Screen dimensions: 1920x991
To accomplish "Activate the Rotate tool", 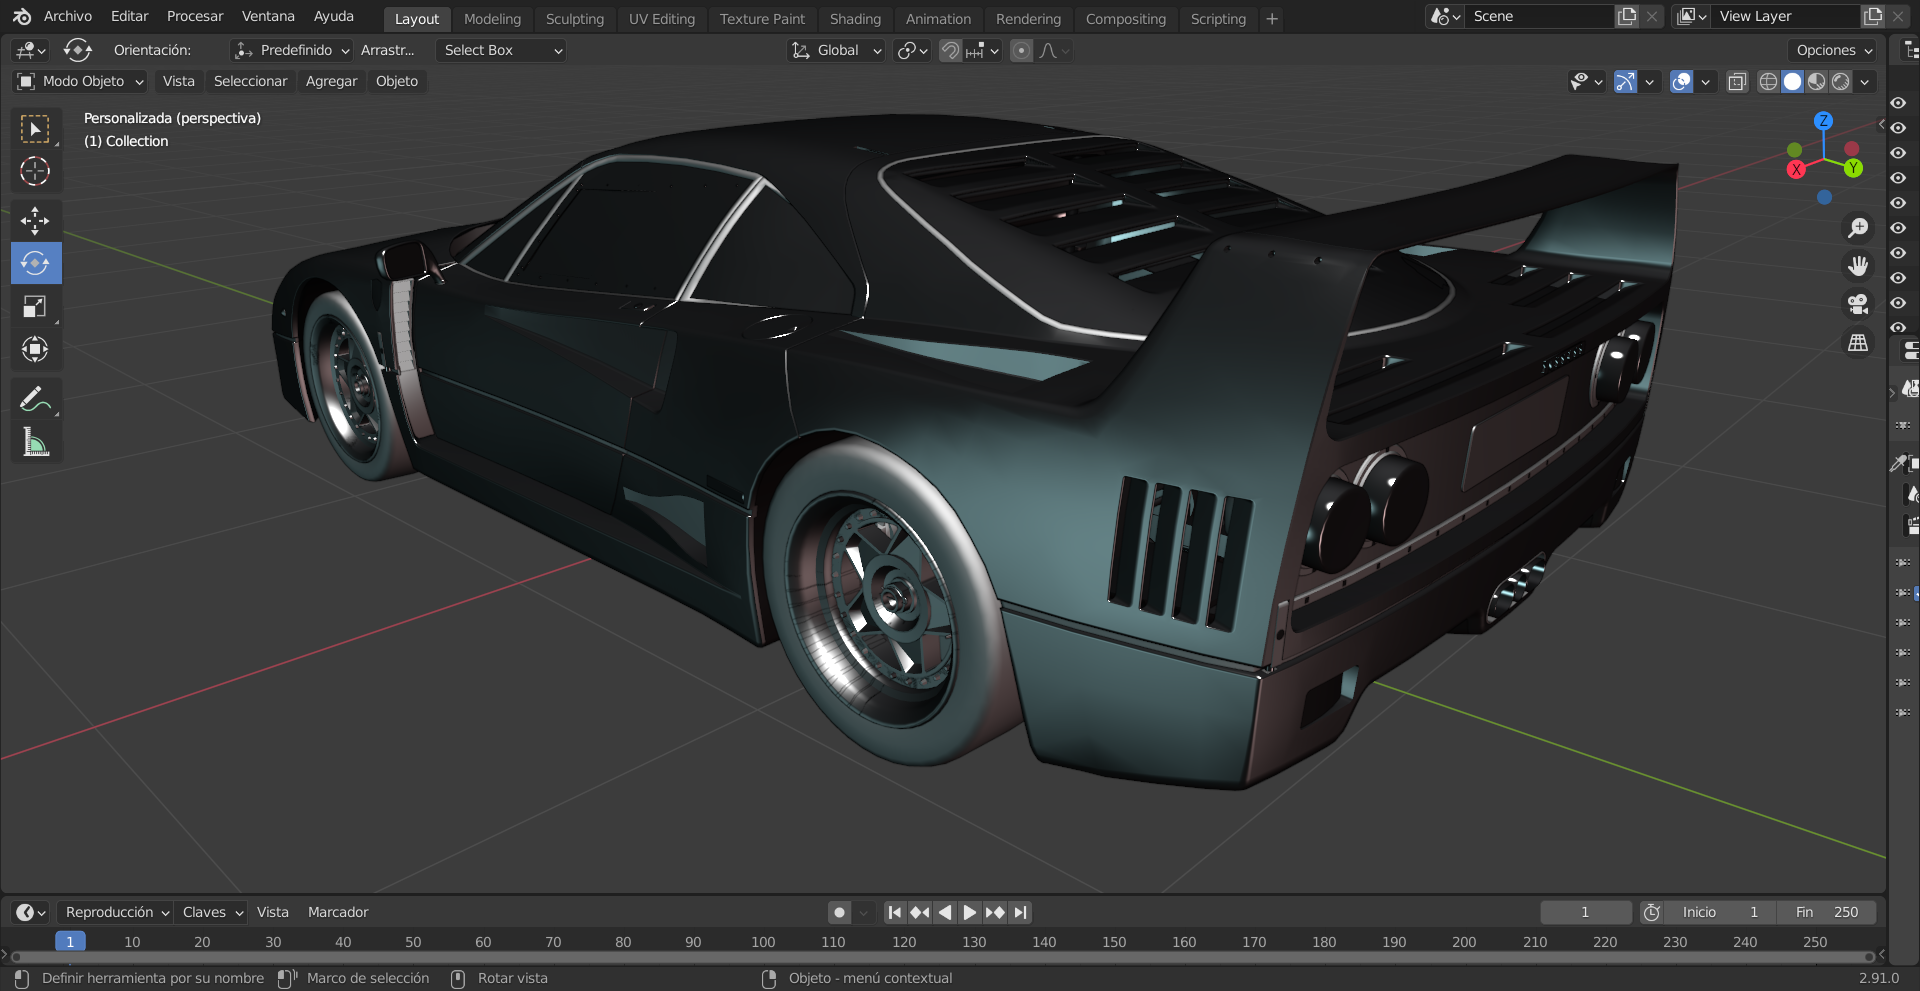I will (x=35, y=263).
